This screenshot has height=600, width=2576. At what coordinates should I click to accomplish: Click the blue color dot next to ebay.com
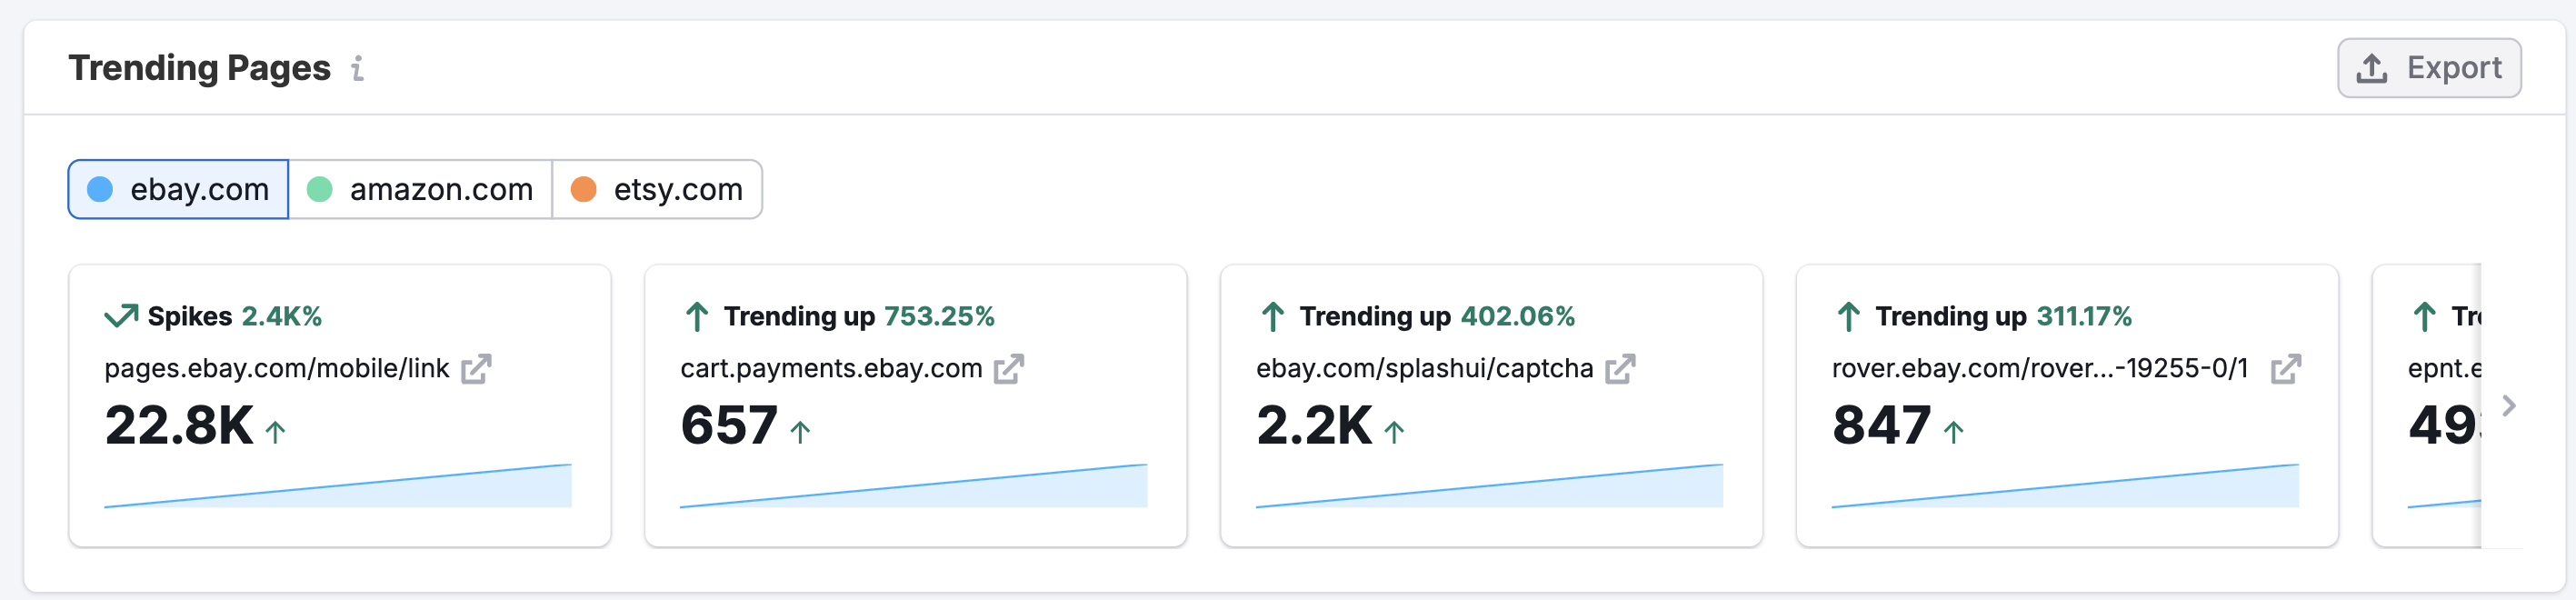(x=100, y=189)
